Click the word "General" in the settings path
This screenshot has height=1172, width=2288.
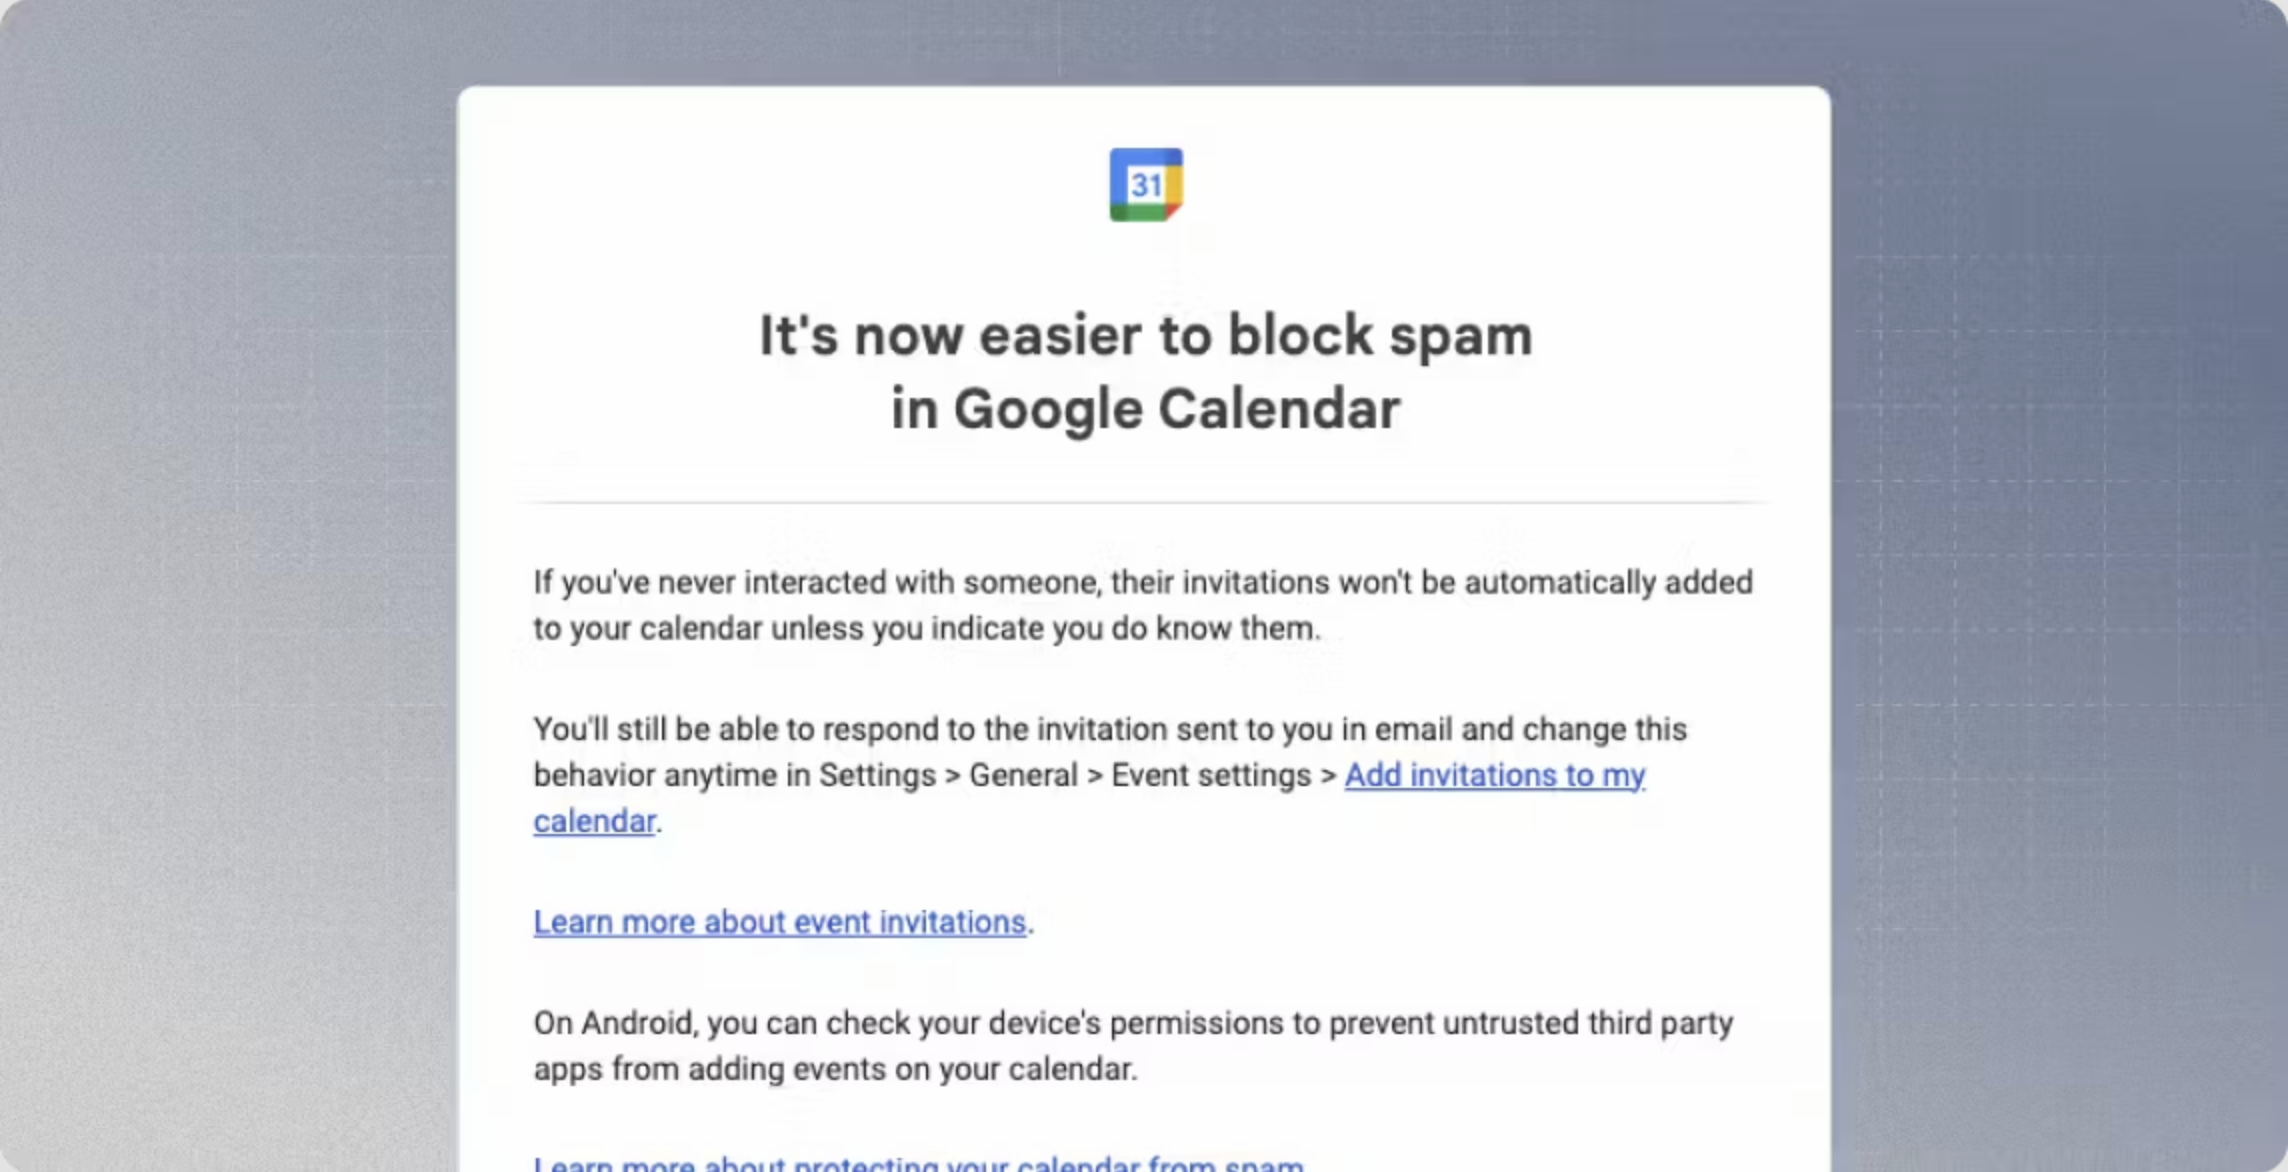pyautogui.click(x=1023, y=775)
